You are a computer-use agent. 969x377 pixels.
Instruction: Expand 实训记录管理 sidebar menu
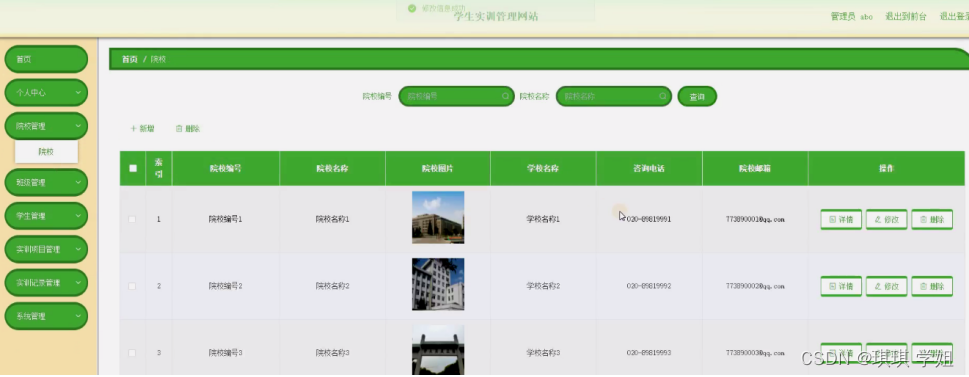click(46, 283)
